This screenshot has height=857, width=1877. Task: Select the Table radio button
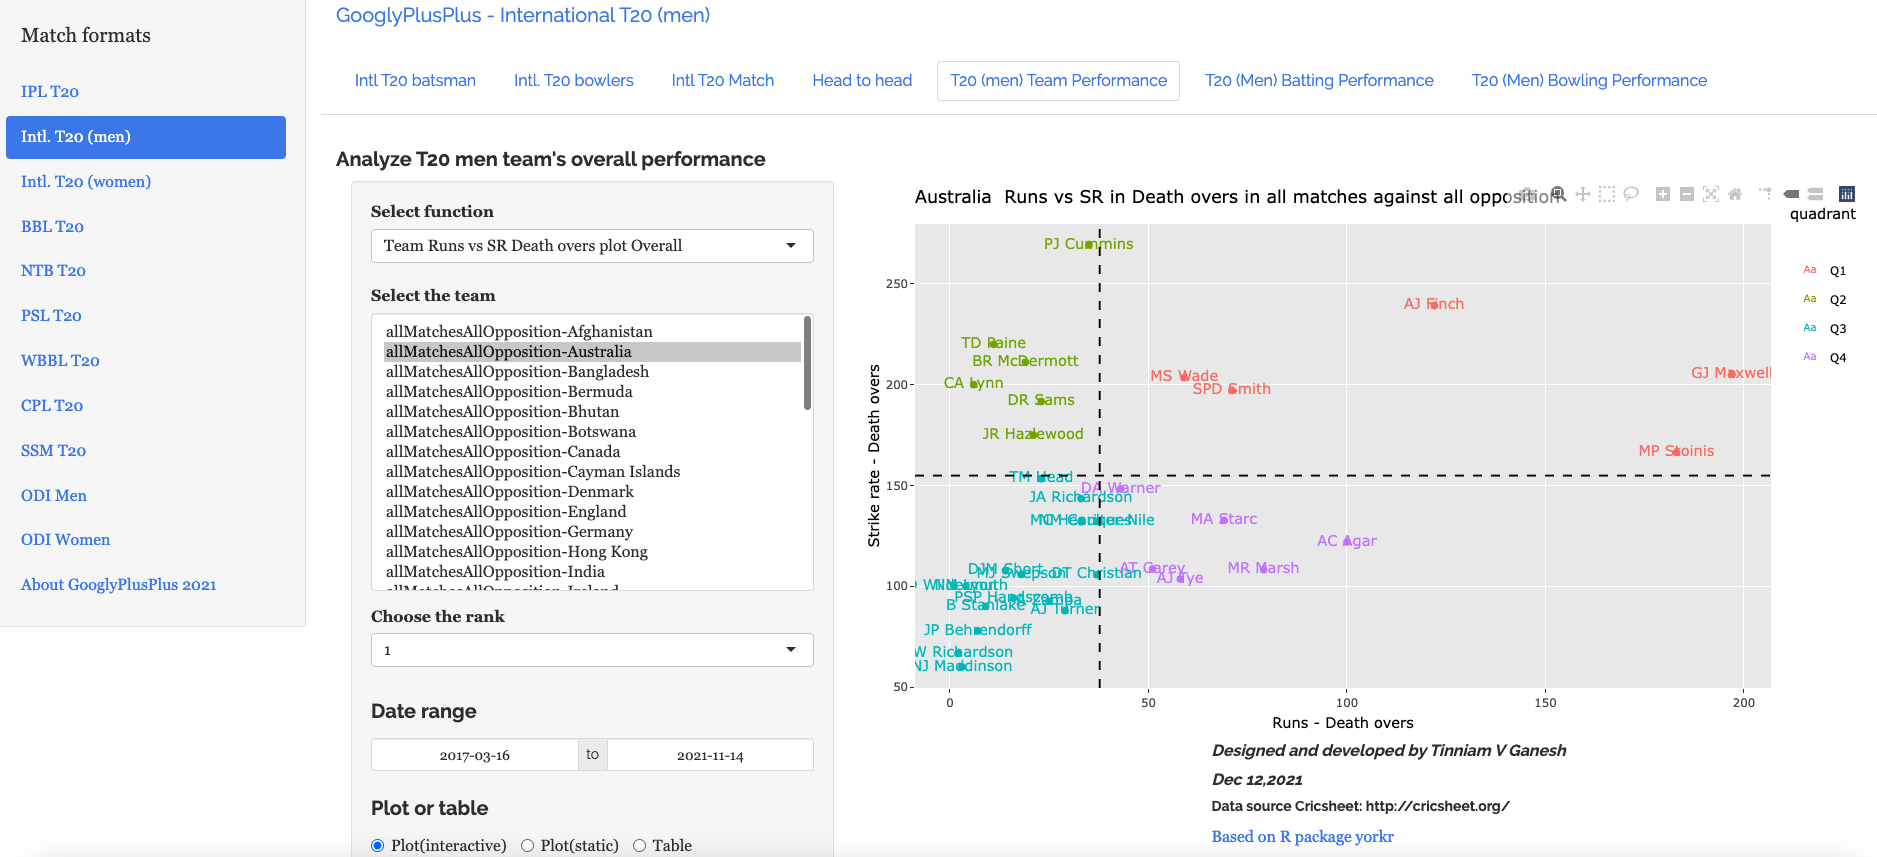coord(640,846)
